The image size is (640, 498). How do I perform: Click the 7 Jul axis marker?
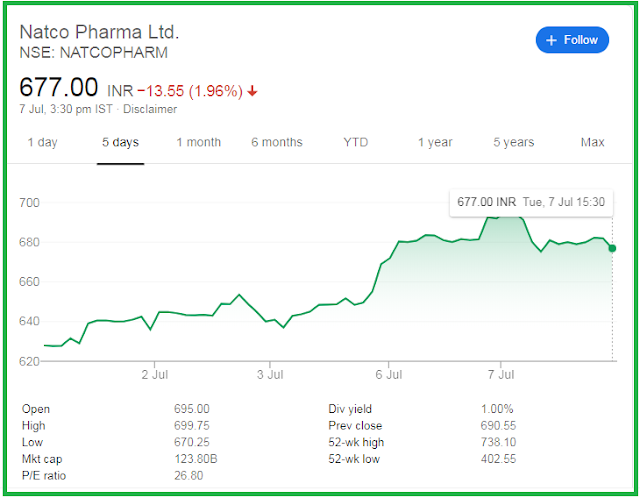click(x=501, y=375)
